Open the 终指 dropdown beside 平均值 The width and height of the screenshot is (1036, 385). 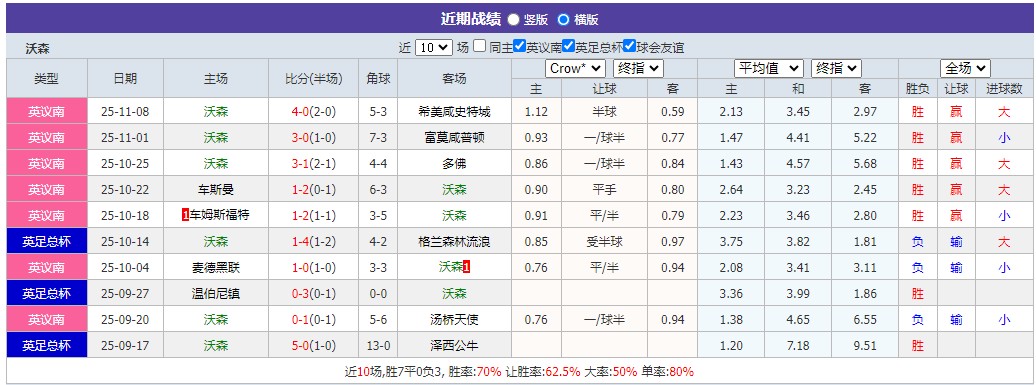(x=836, y=68)
